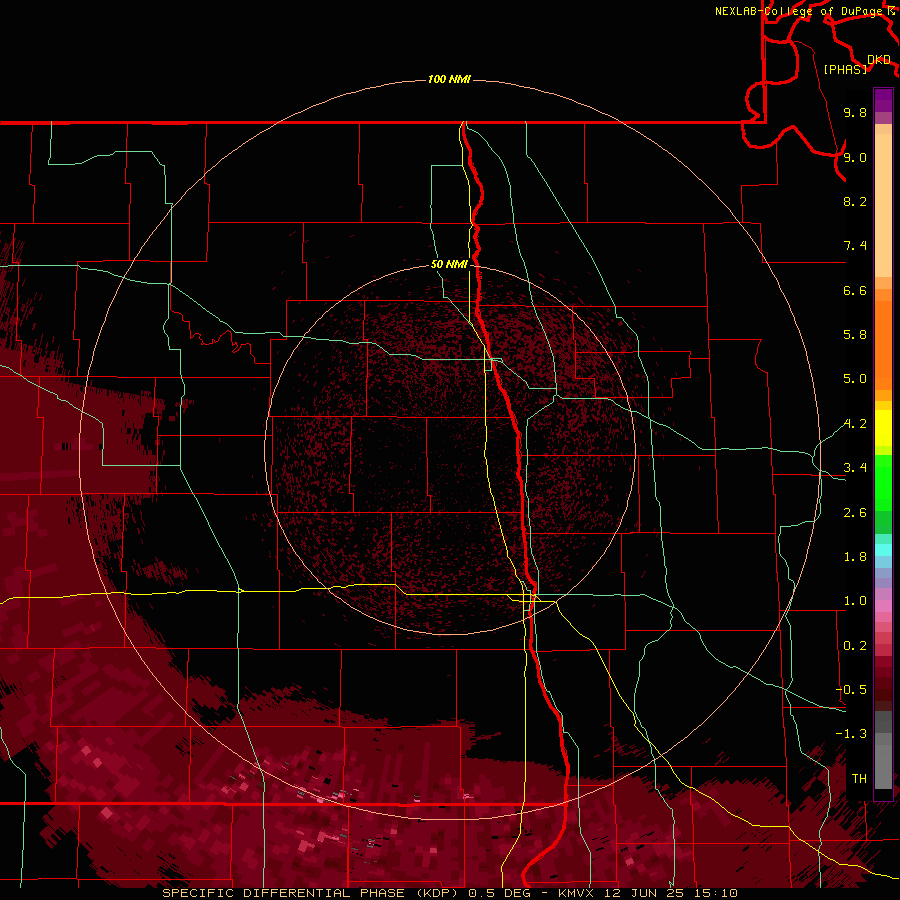Click the TH threshold label on scale
The width and height of the screenshot is (900, 900).
coord(859,779)
